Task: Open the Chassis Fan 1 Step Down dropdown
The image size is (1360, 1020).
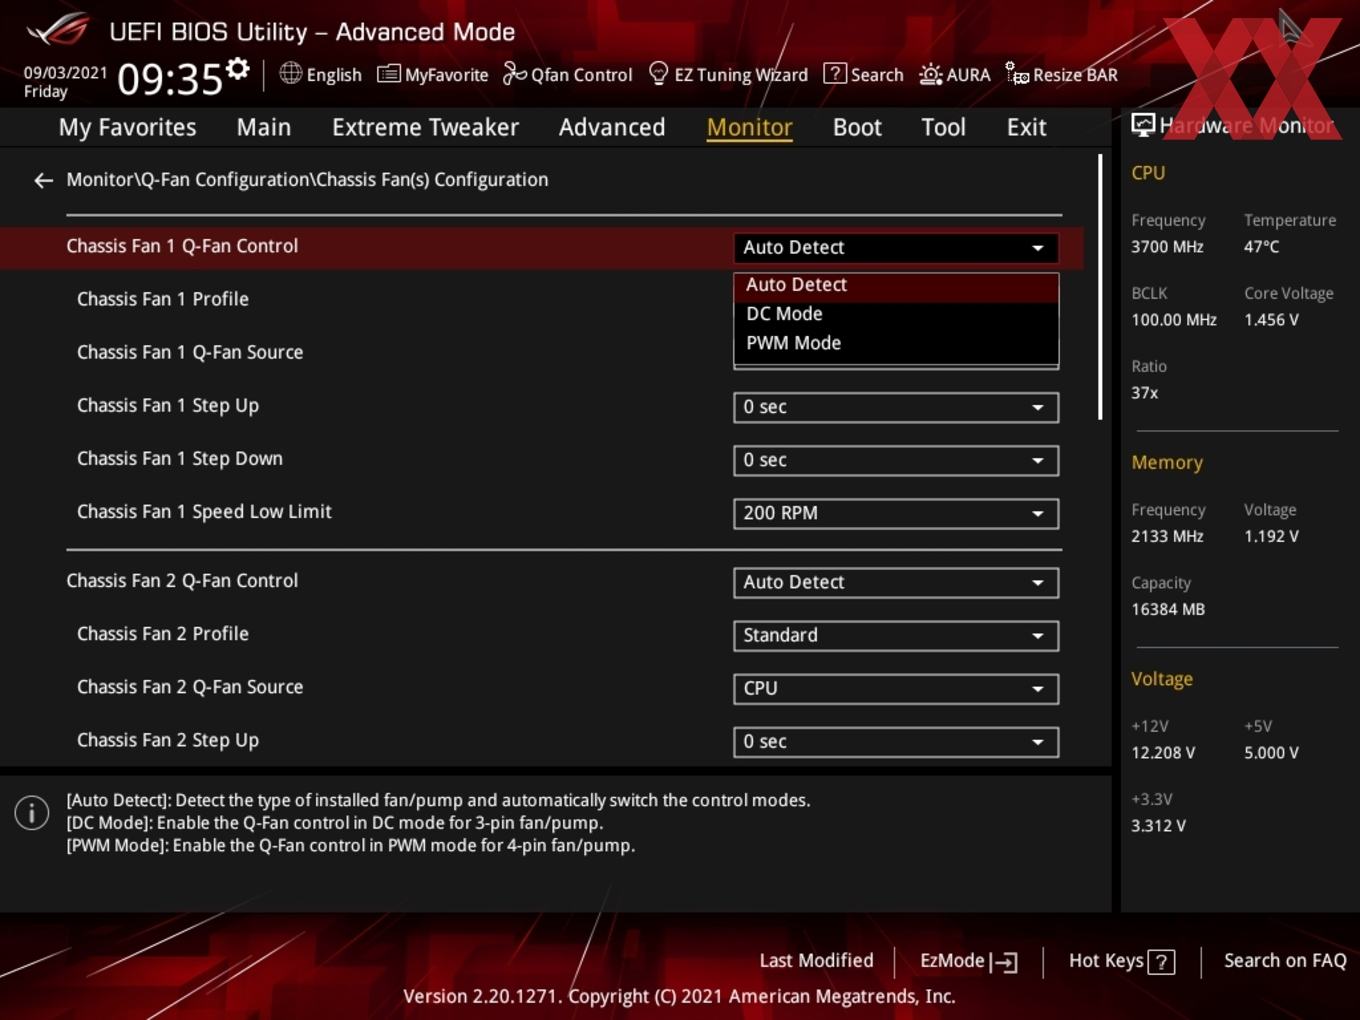Action: [896, 460]
